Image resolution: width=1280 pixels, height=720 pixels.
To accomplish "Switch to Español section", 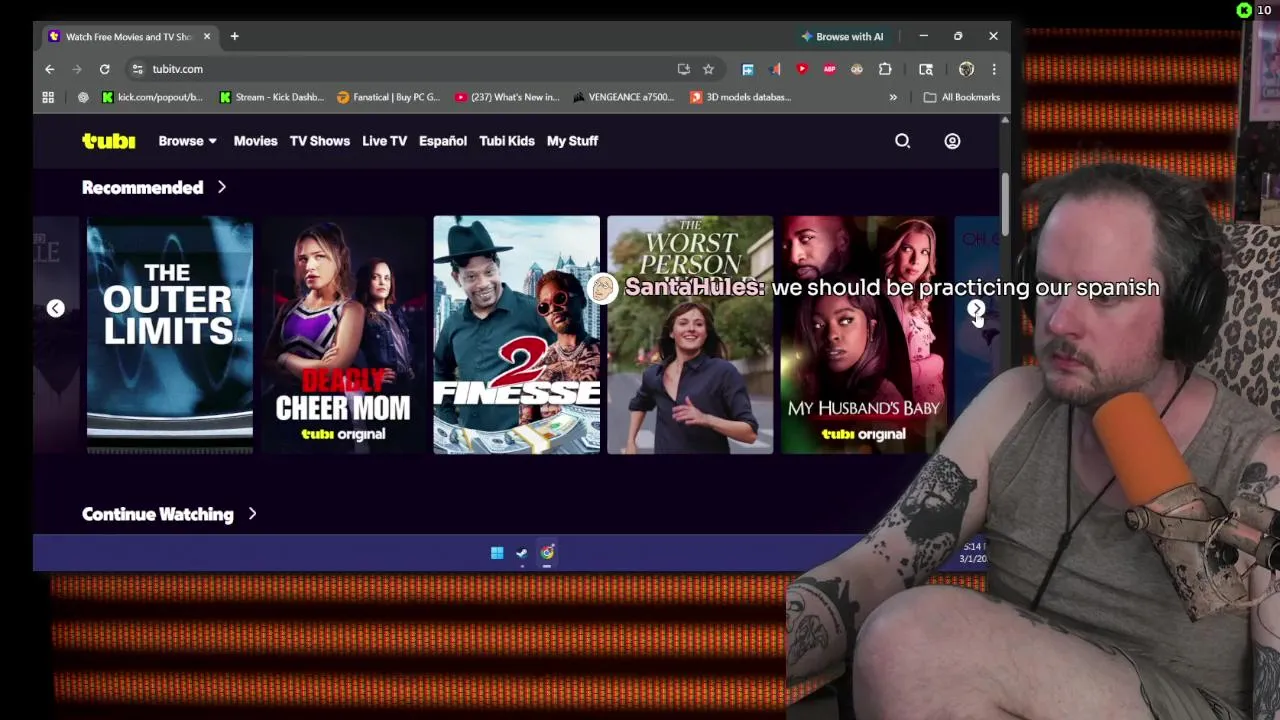I will 443,141.
